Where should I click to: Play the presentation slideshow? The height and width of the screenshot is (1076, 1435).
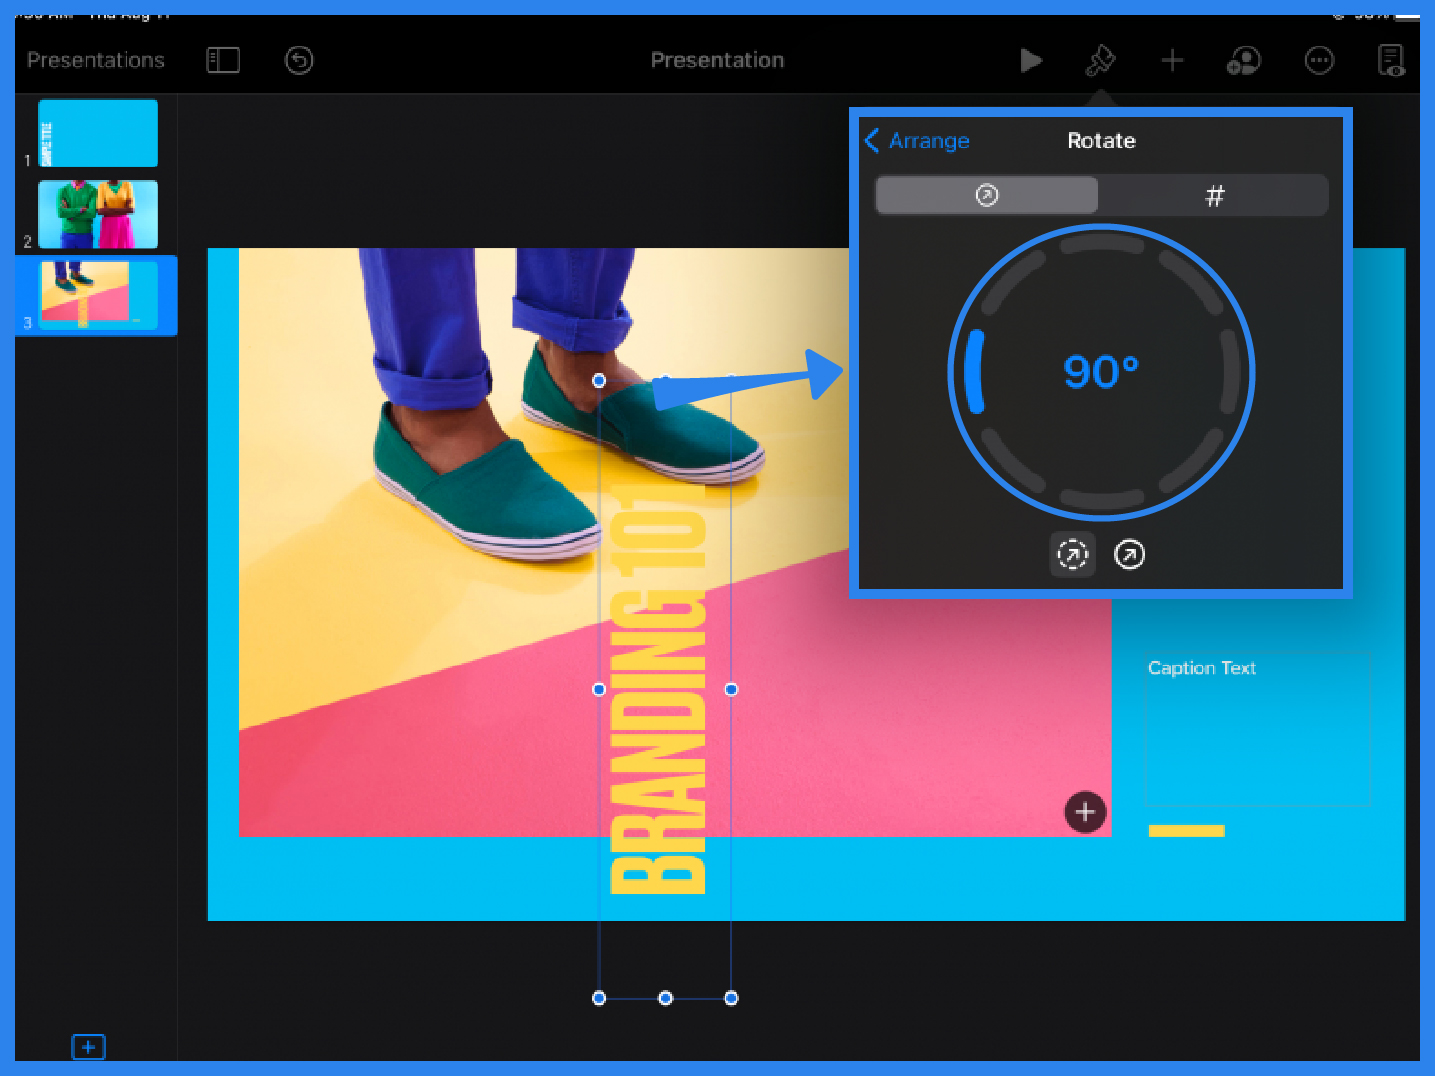[1031, 61]
